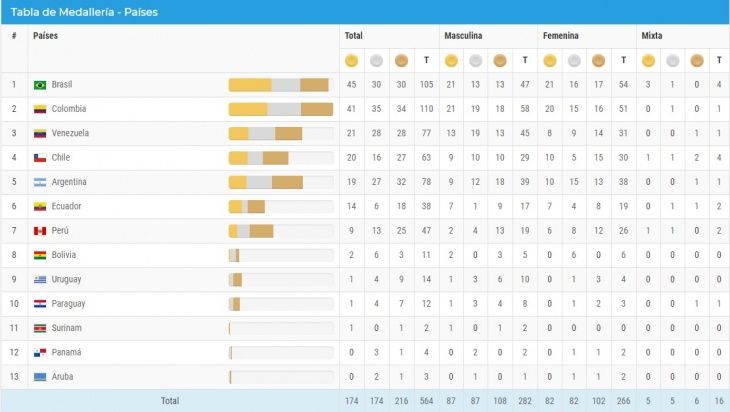This screenshot has width=730, height=412.
Task: Click the gold medal icon under Mixta
Action: [x=647, y=60]
